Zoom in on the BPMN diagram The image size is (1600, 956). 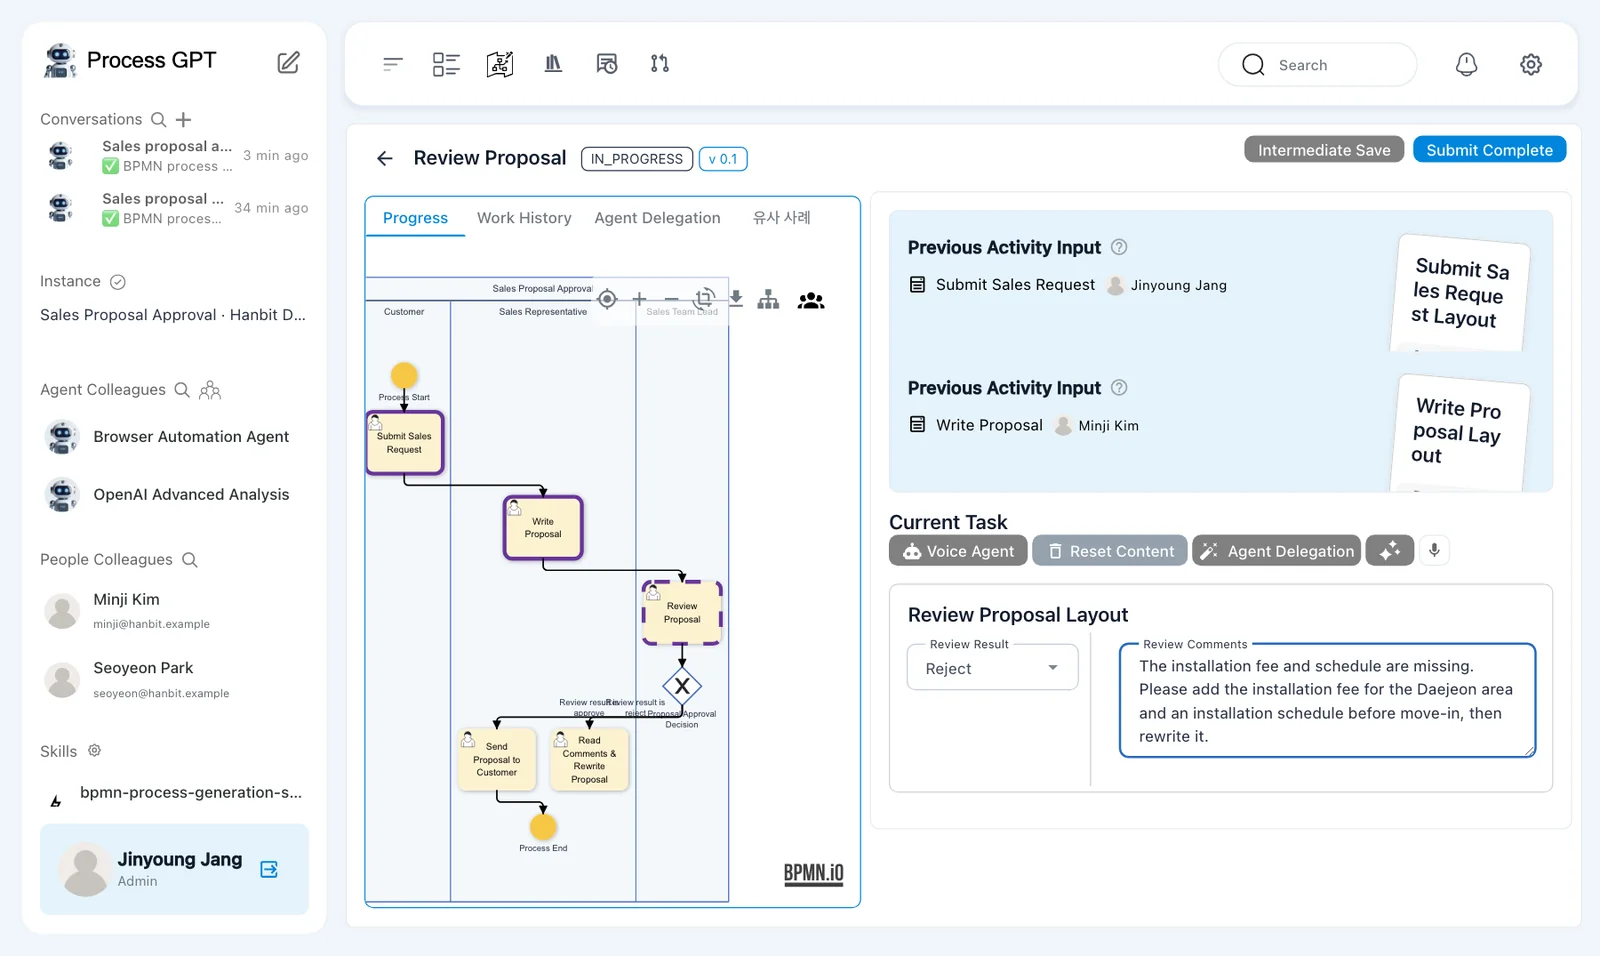pyautogui.click(x=639, y=299)
